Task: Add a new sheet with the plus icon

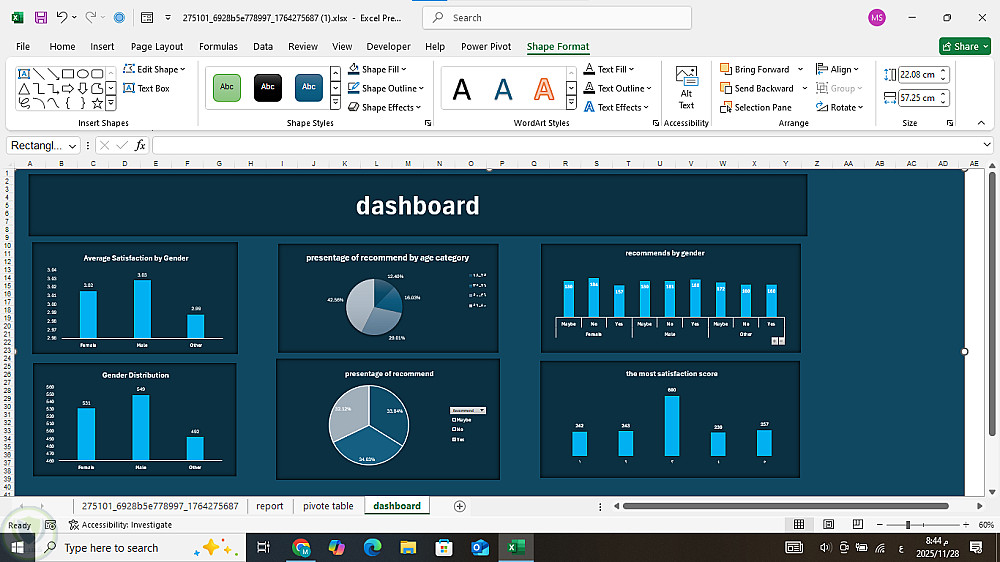Action: pos(459,506)
